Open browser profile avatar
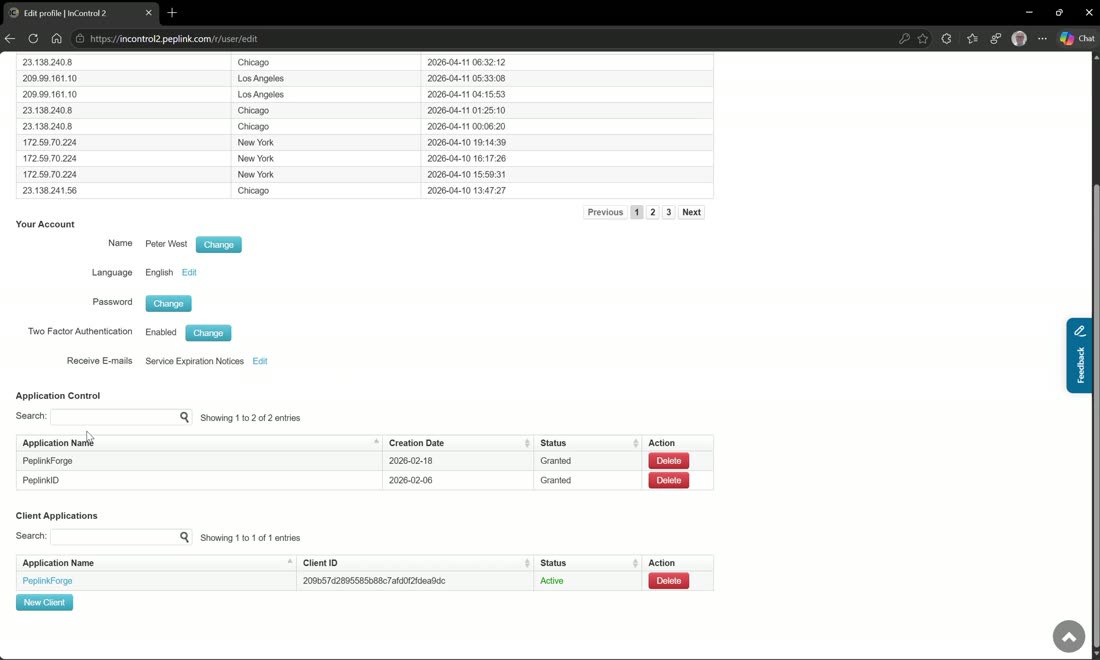Image resolution: width=1100 pixels, height=660 pixels. pyautogui.click(x=1019, y=39)
